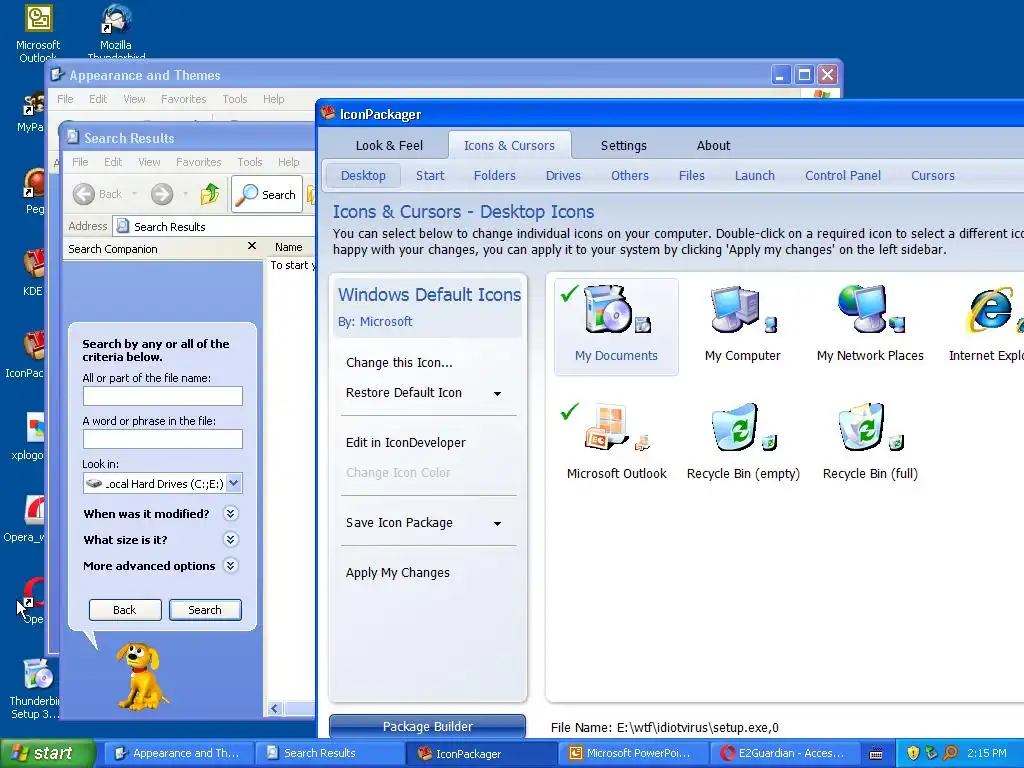The height and width of the screenshot is (768, 1024).
Task: Open the Drives sub-tab
Action: click(563, 176)
